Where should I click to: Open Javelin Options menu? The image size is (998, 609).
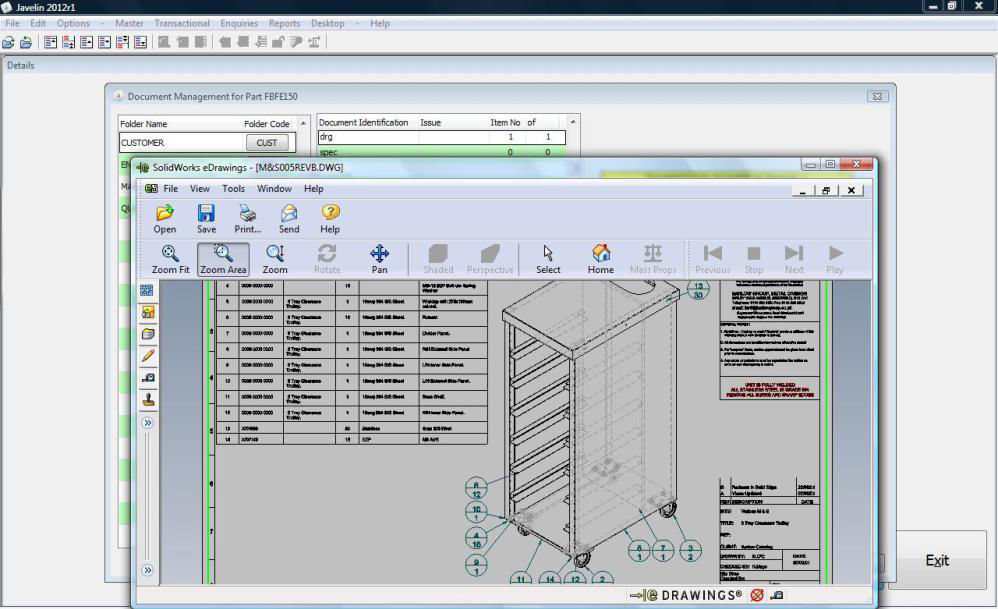[73, 23]
